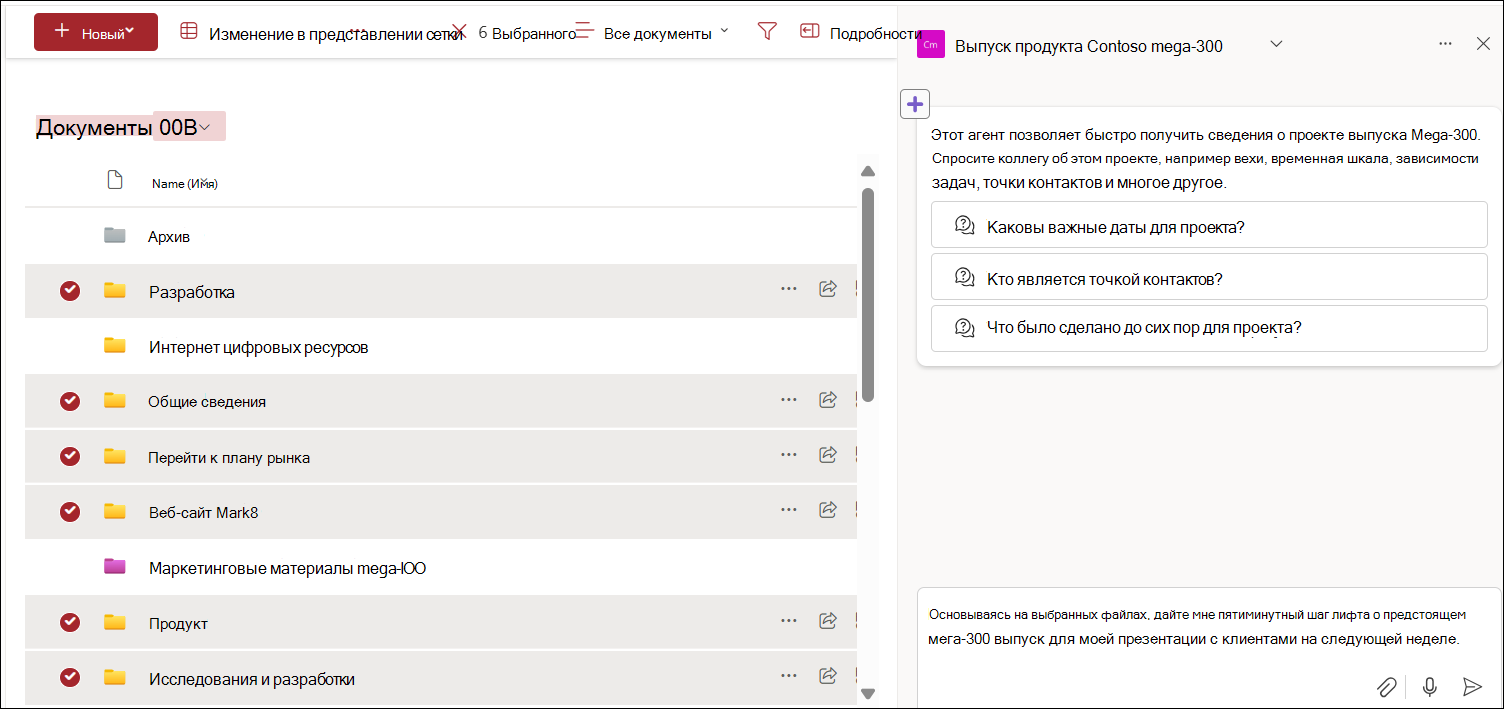
Task: Click the pink Маркетинговые материалы folder icon
Action: [x=115, y=567]
